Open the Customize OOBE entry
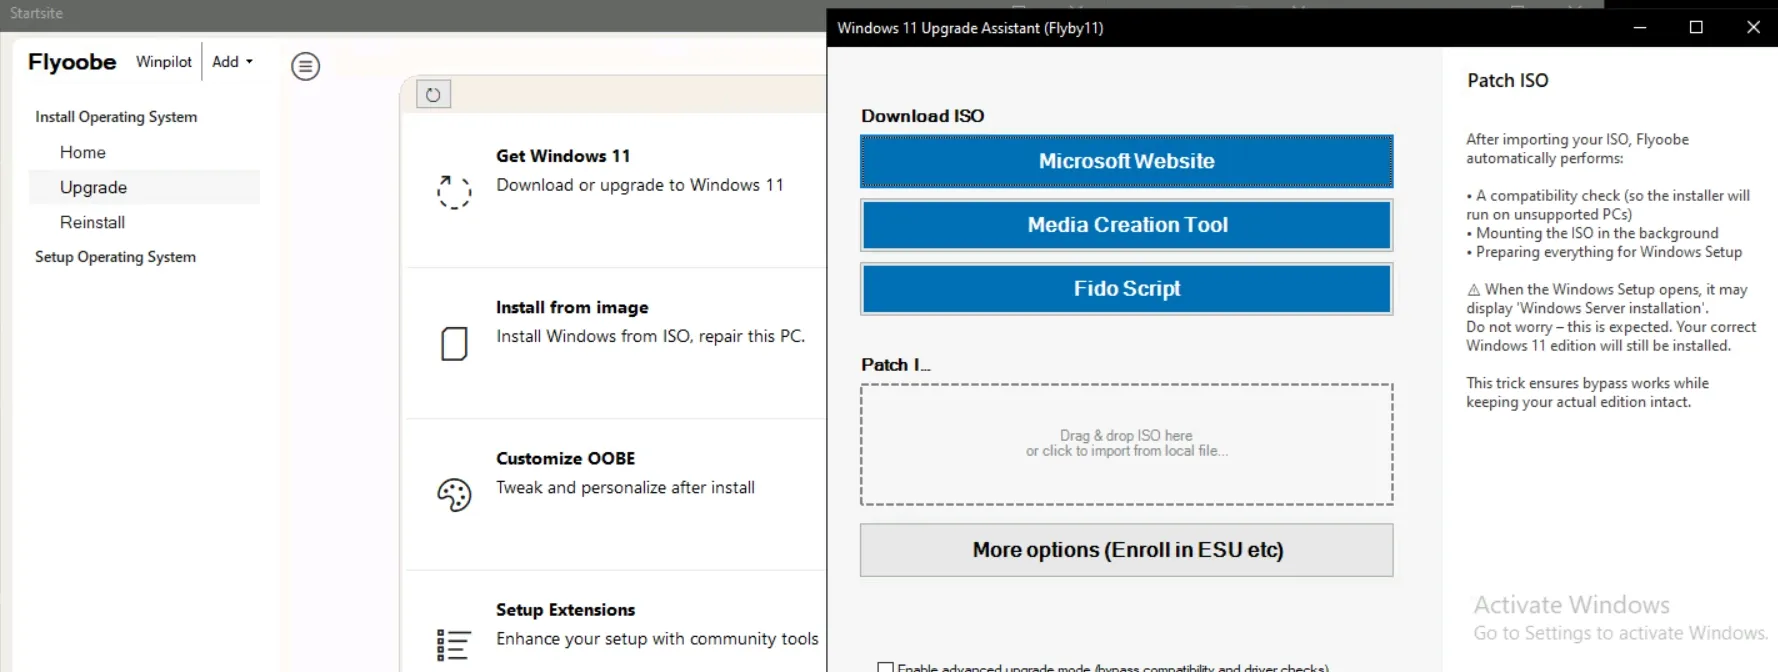Screen dimensions: 1778x672 pyautogui.click(x=615, y=494)
